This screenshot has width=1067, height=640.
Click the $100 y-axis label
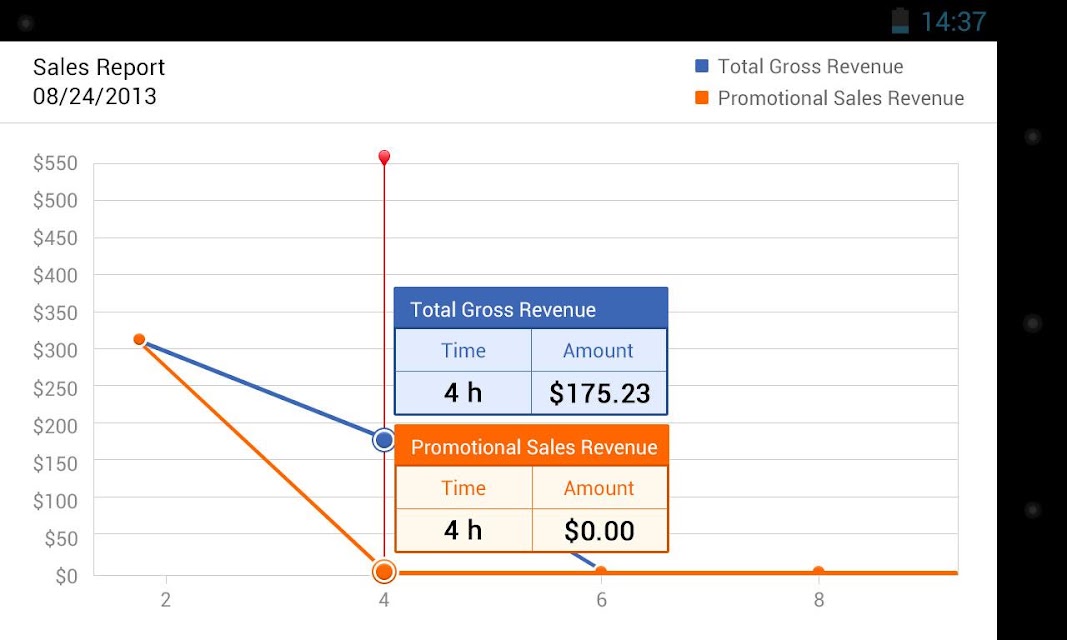55,501
